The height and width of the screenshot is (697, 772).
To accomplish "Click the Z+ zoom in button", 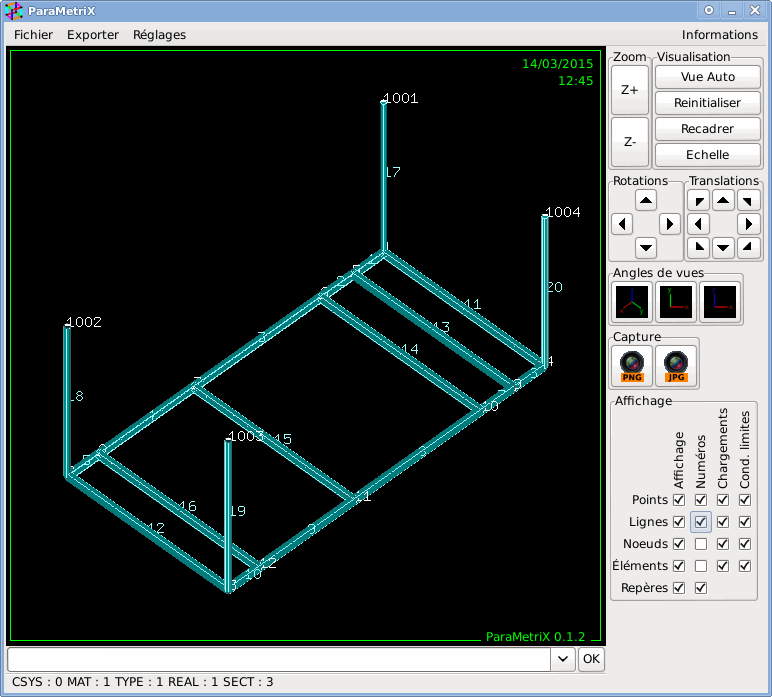I will 630,90.
